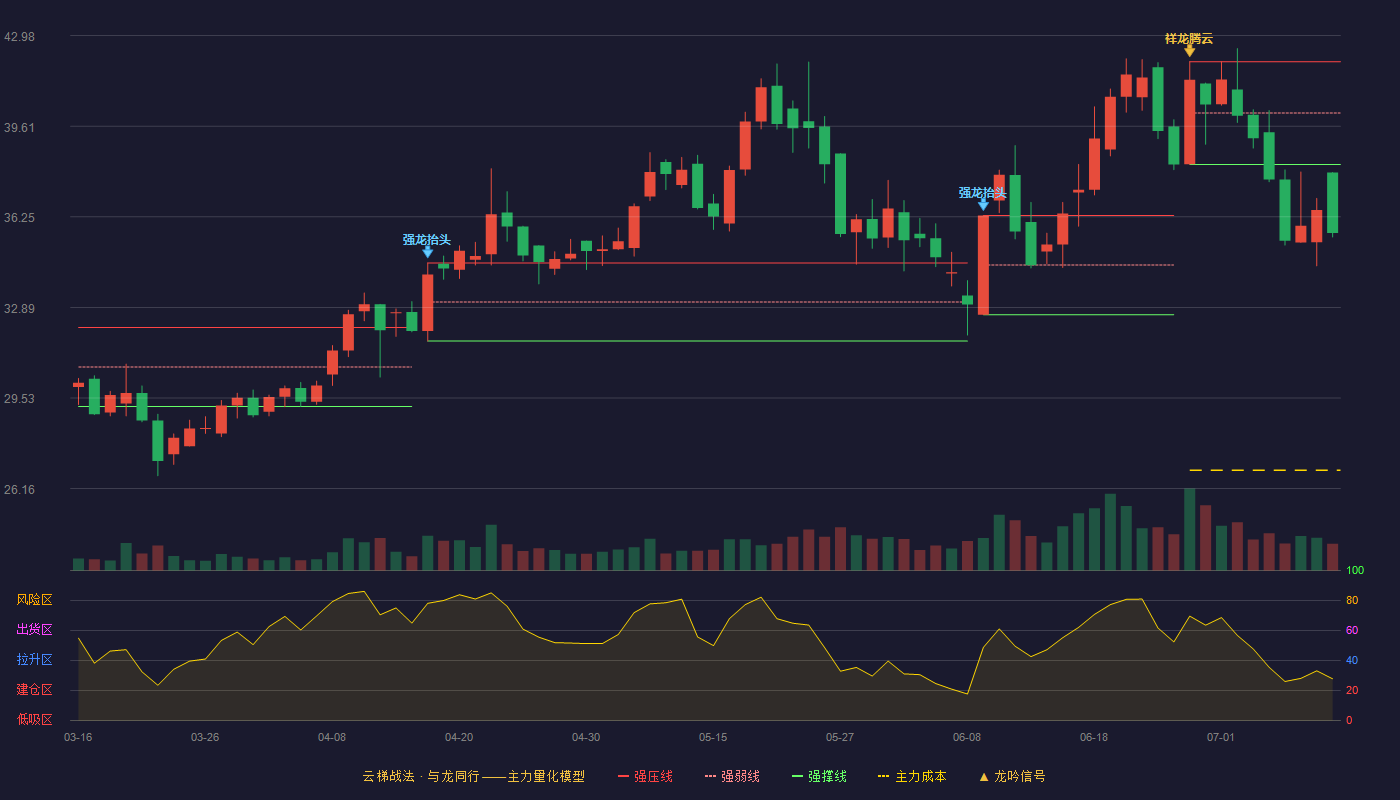Screen dimensions: 1400x800
Task: Toggle the 强撑线 legend series
Action: click(819, 776)
